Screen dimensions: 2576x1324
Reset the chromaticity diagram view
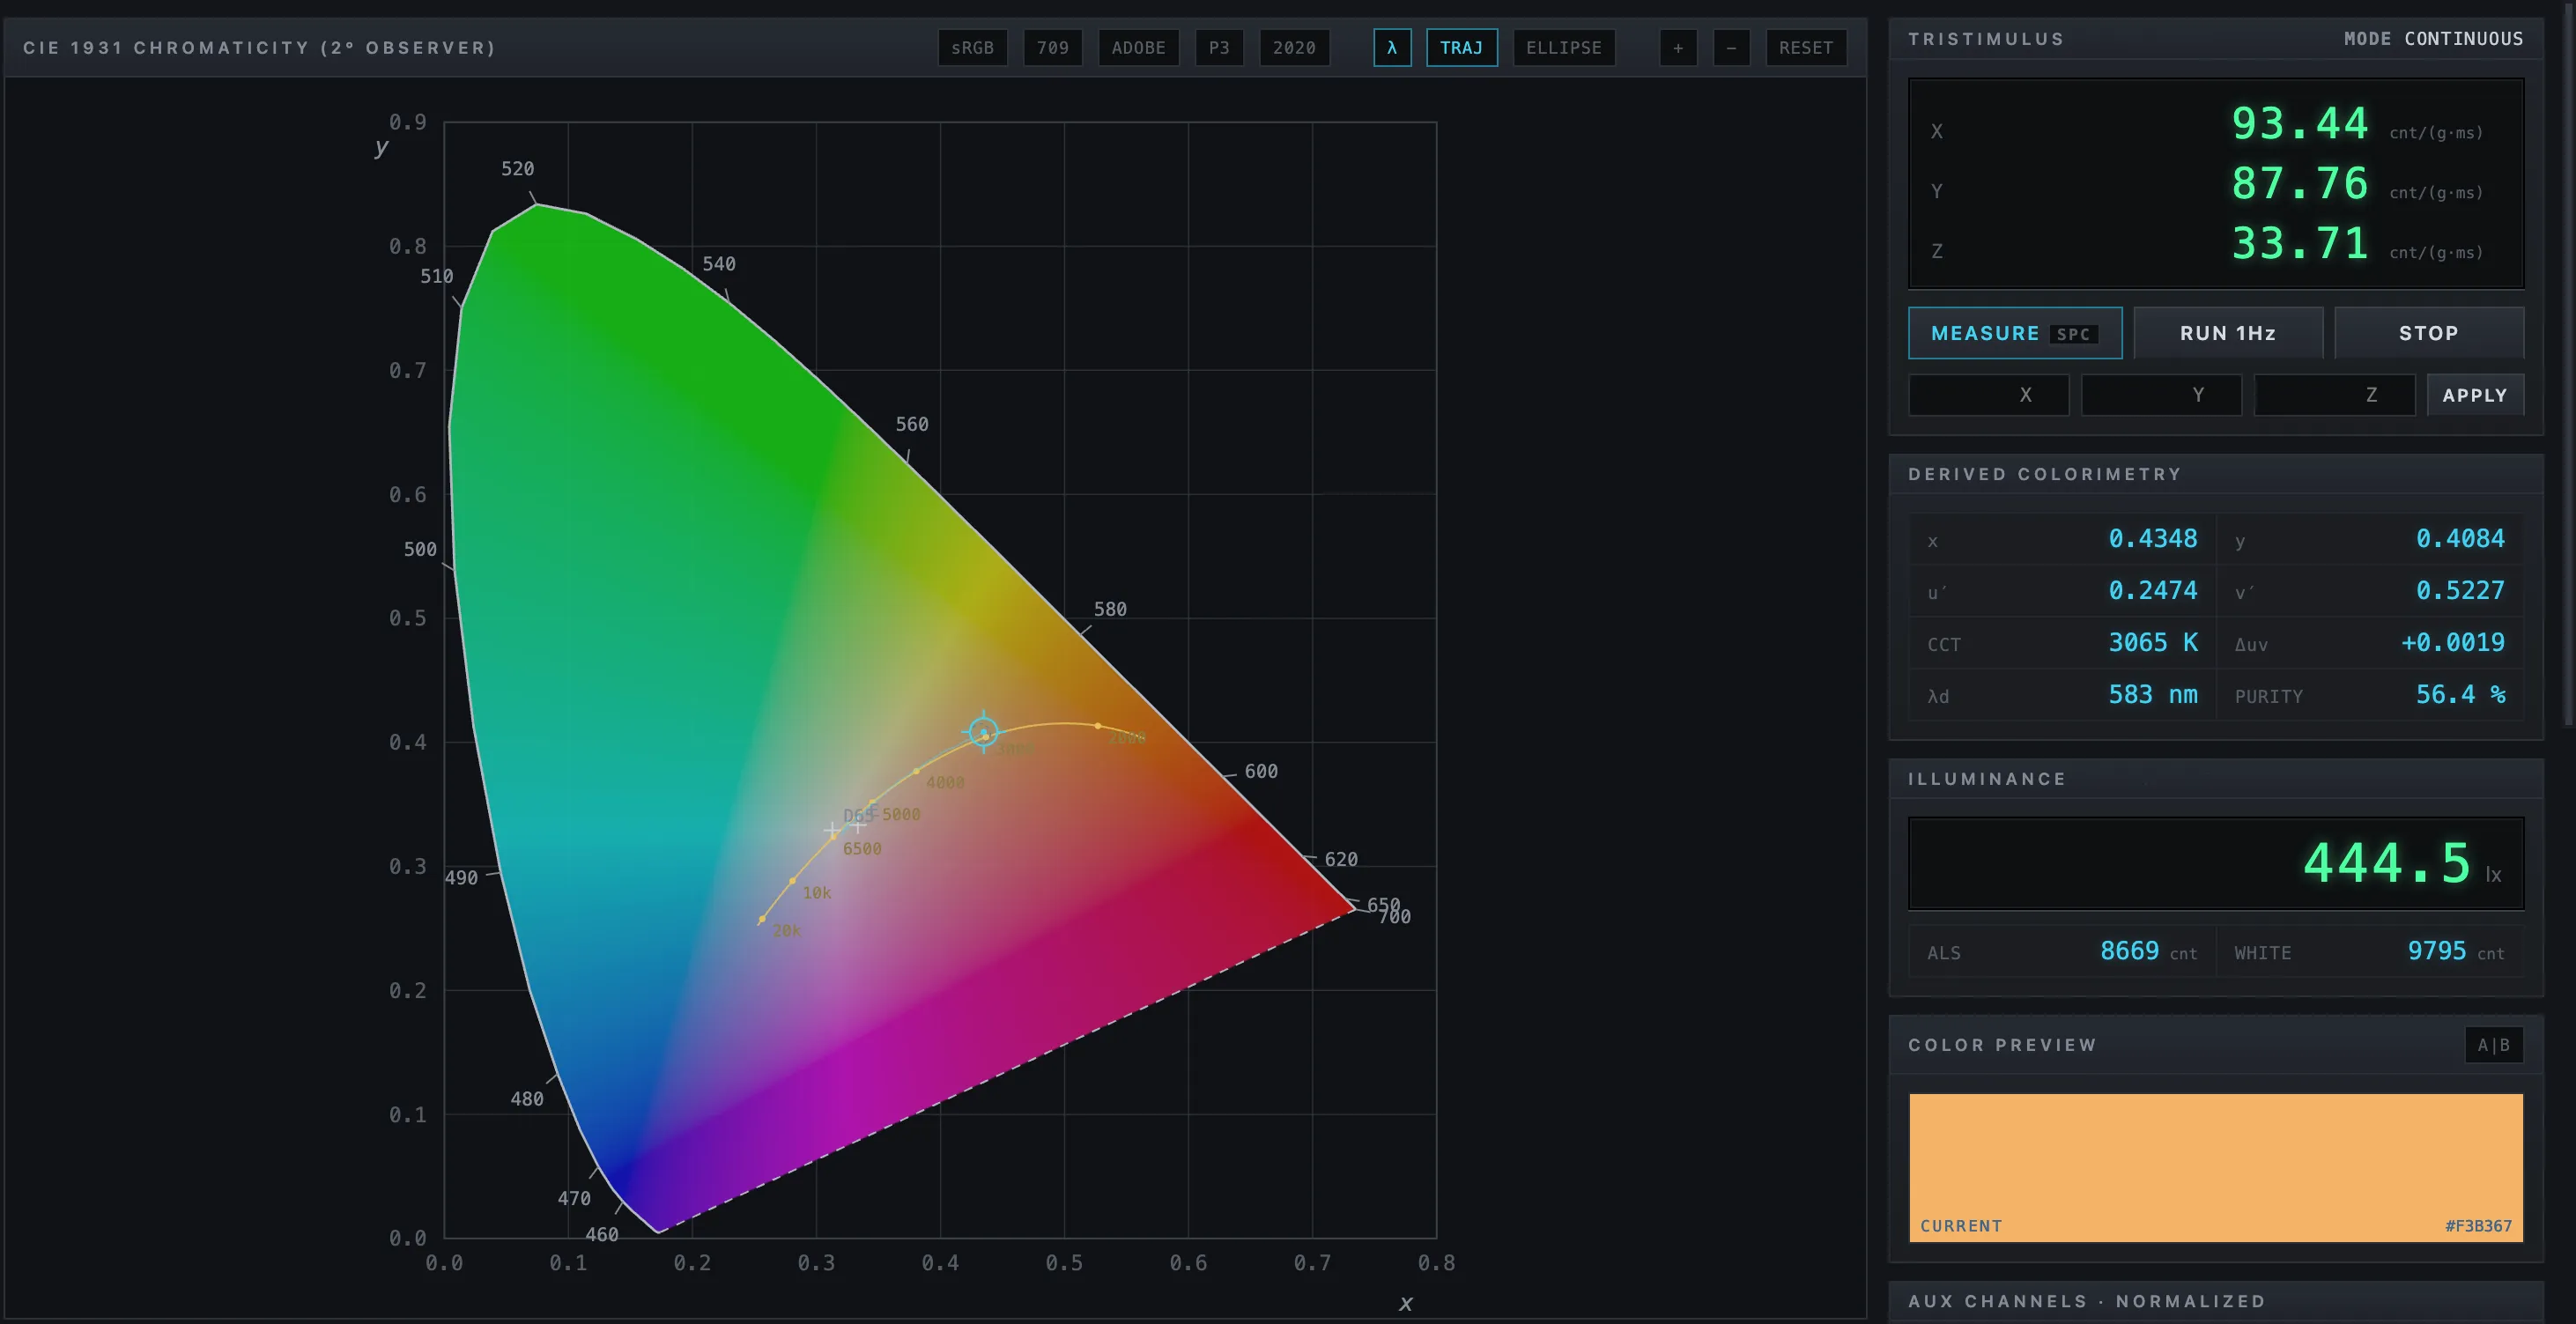(1806, 48)
